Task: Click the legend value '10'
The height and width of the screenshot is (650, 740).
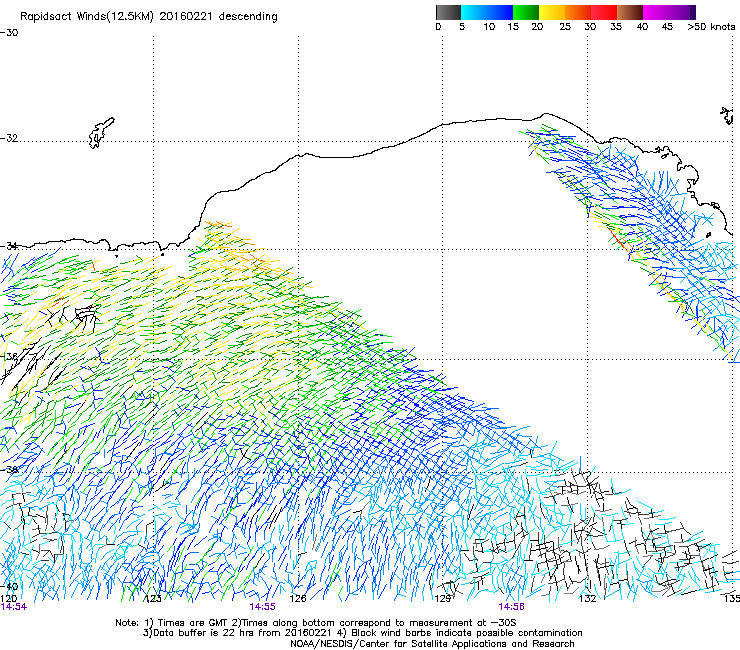Action: click(x=489, y=27)
